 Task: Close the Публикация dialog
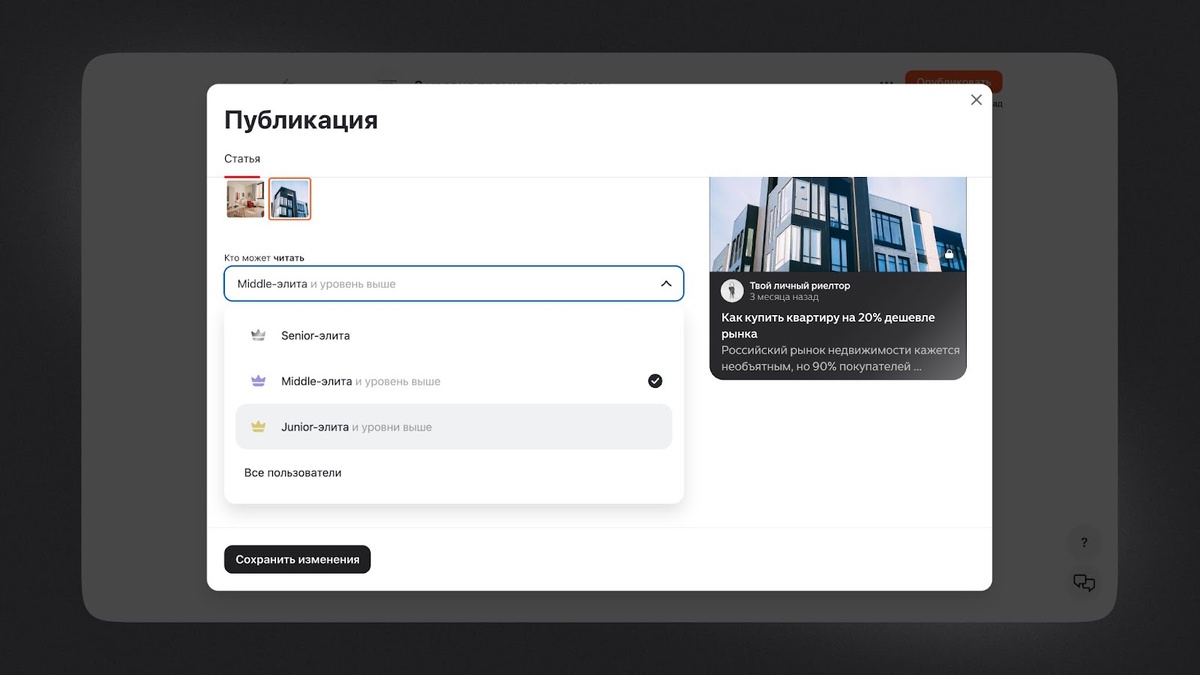976,100
